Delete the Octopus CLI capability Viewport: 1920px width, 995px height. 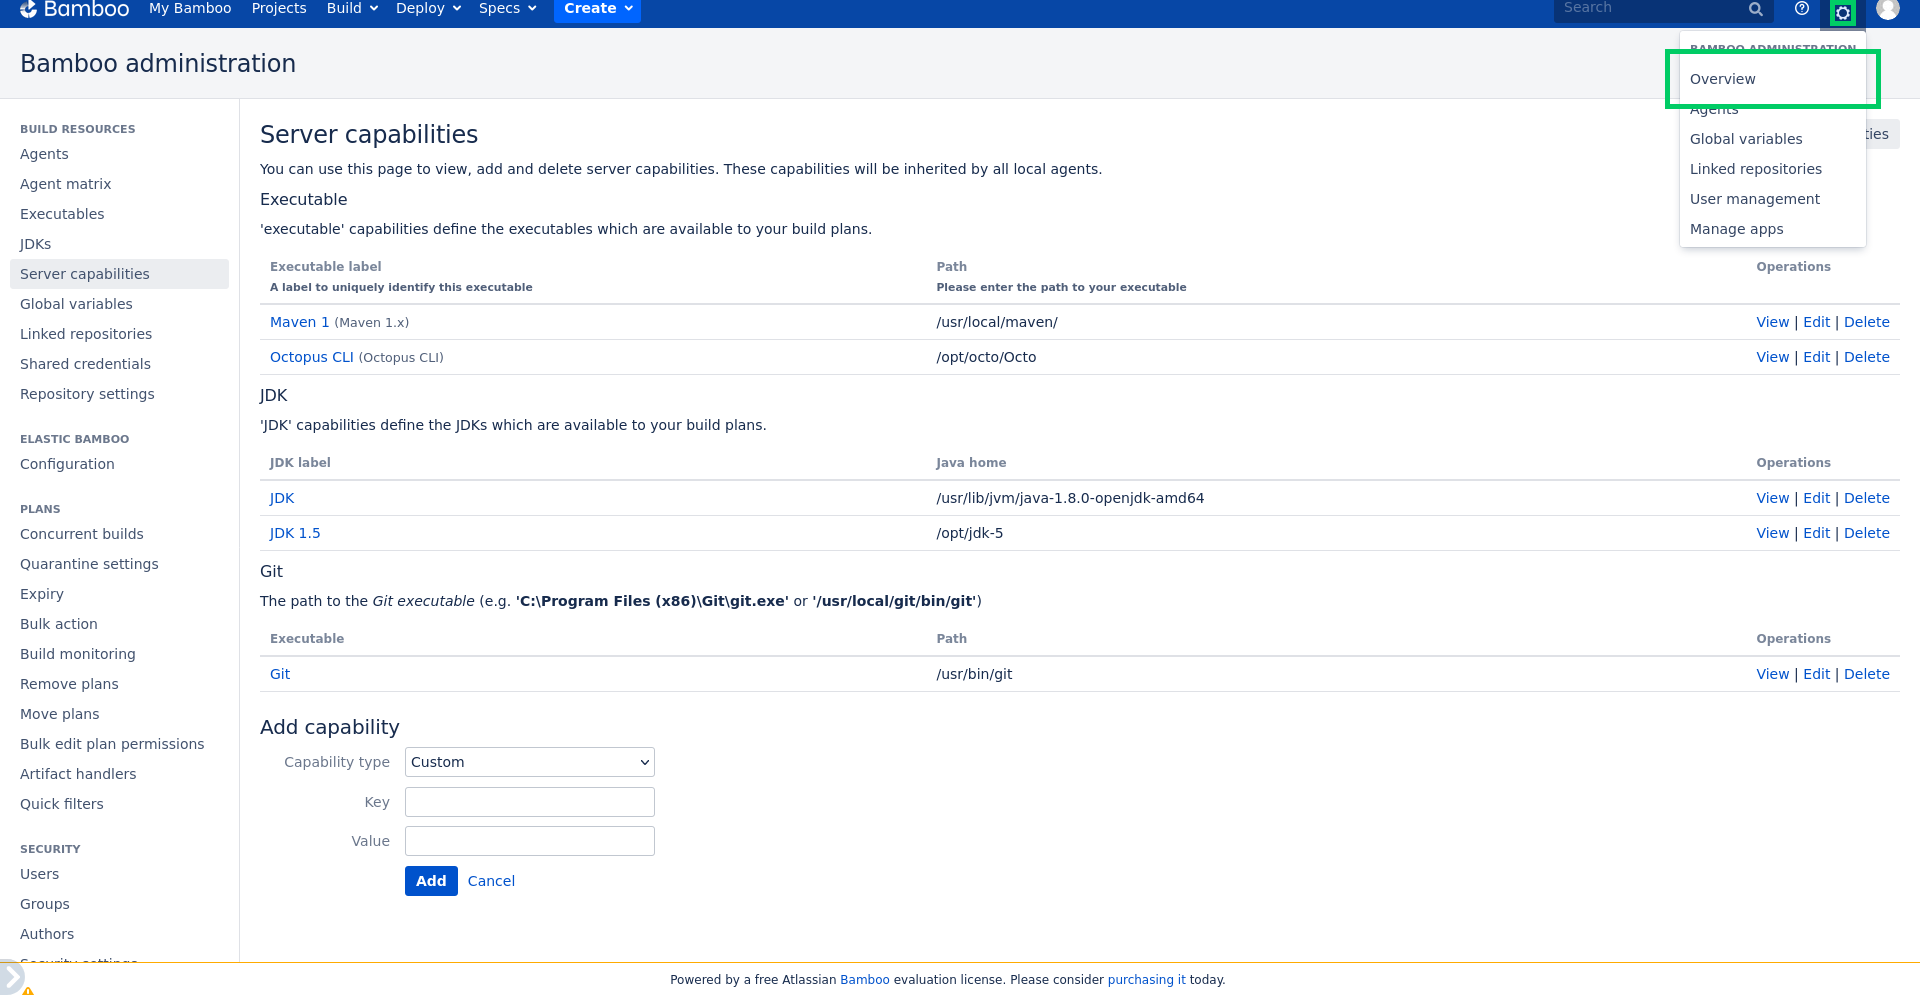click(x=1866, y=357)
